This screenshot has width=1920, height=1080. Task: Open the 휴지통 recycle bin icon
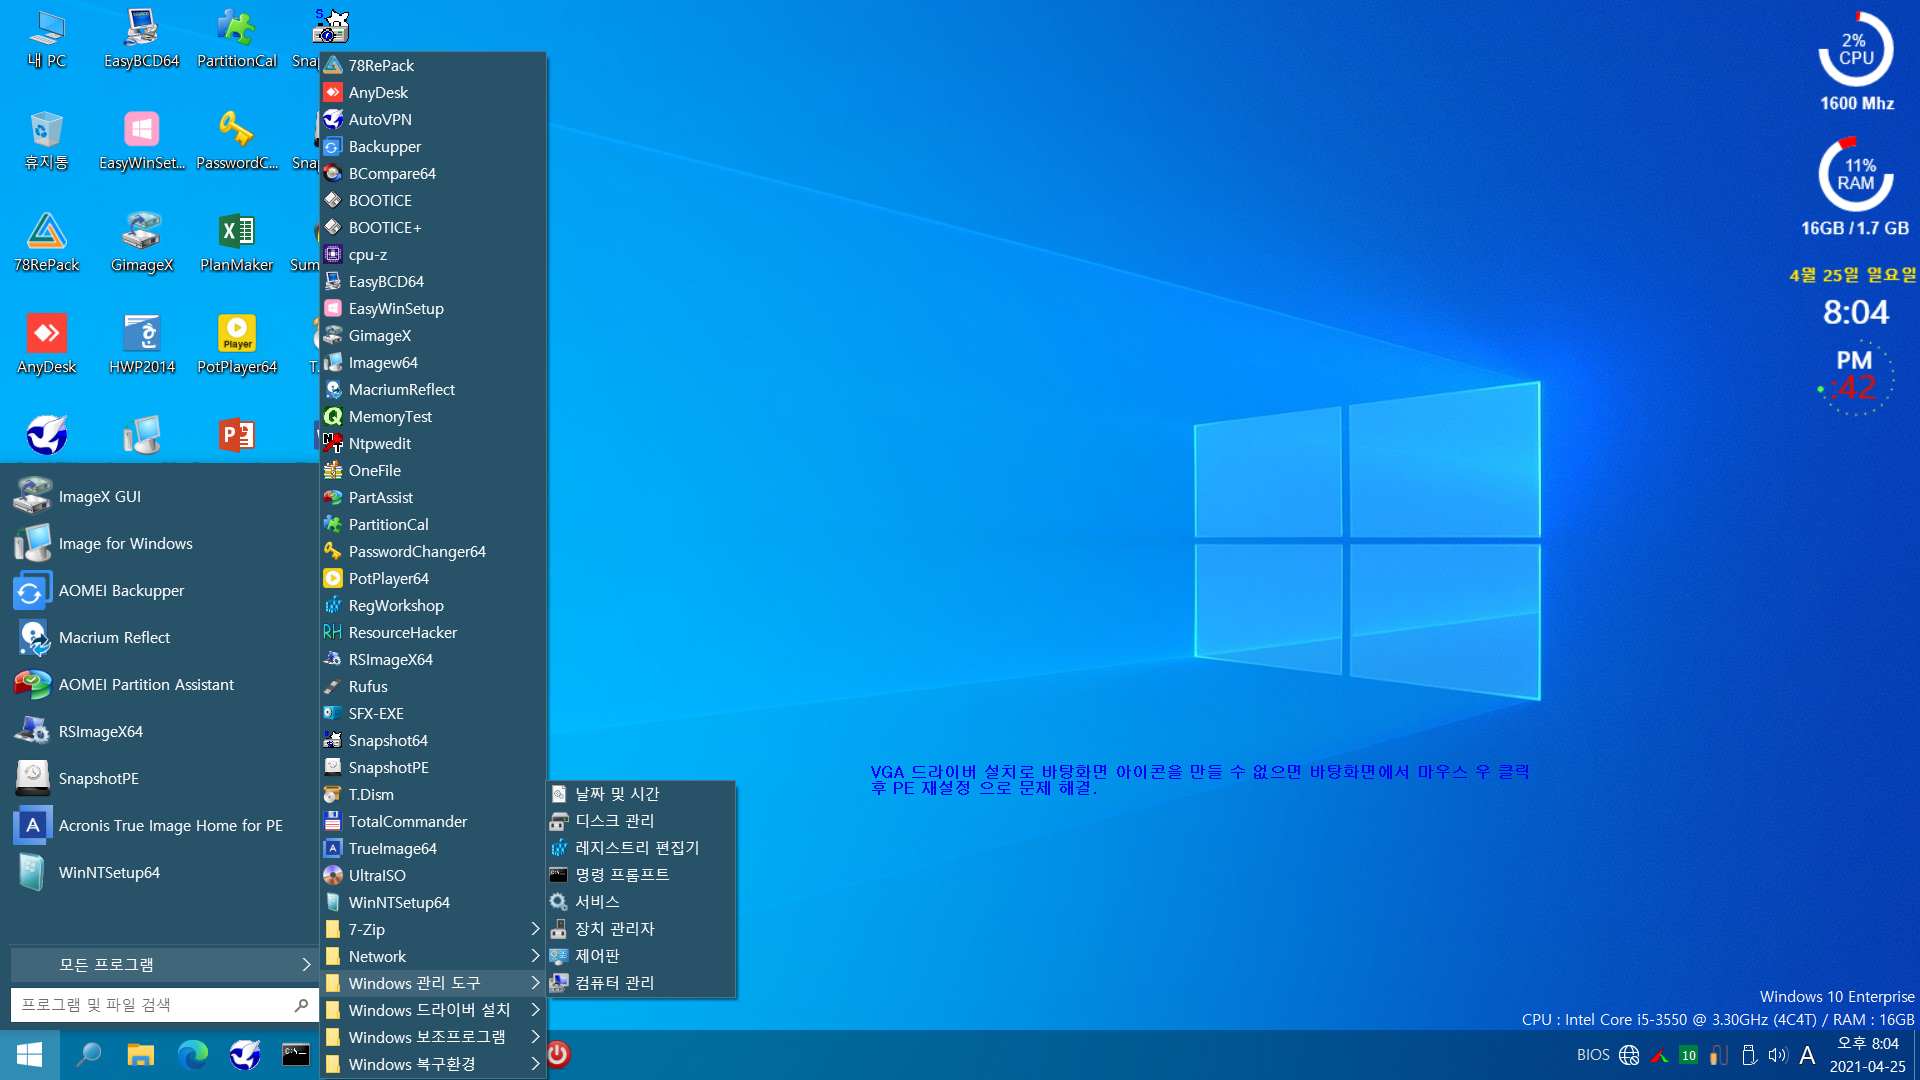pos(46,142)
